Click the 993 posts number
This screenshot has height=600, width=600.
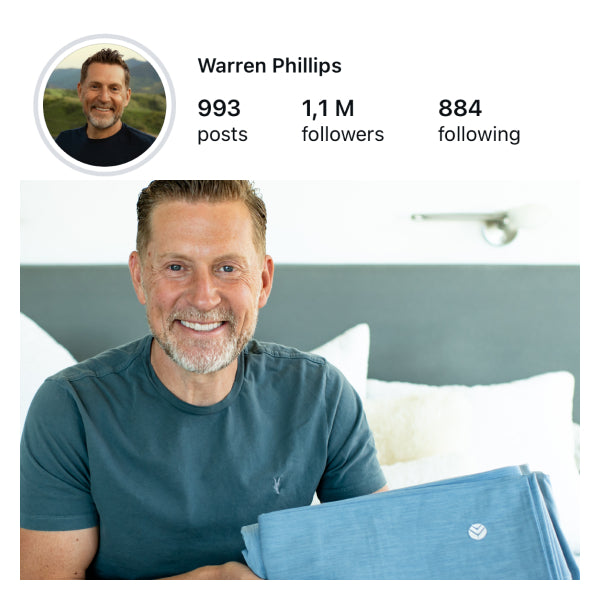219,108
